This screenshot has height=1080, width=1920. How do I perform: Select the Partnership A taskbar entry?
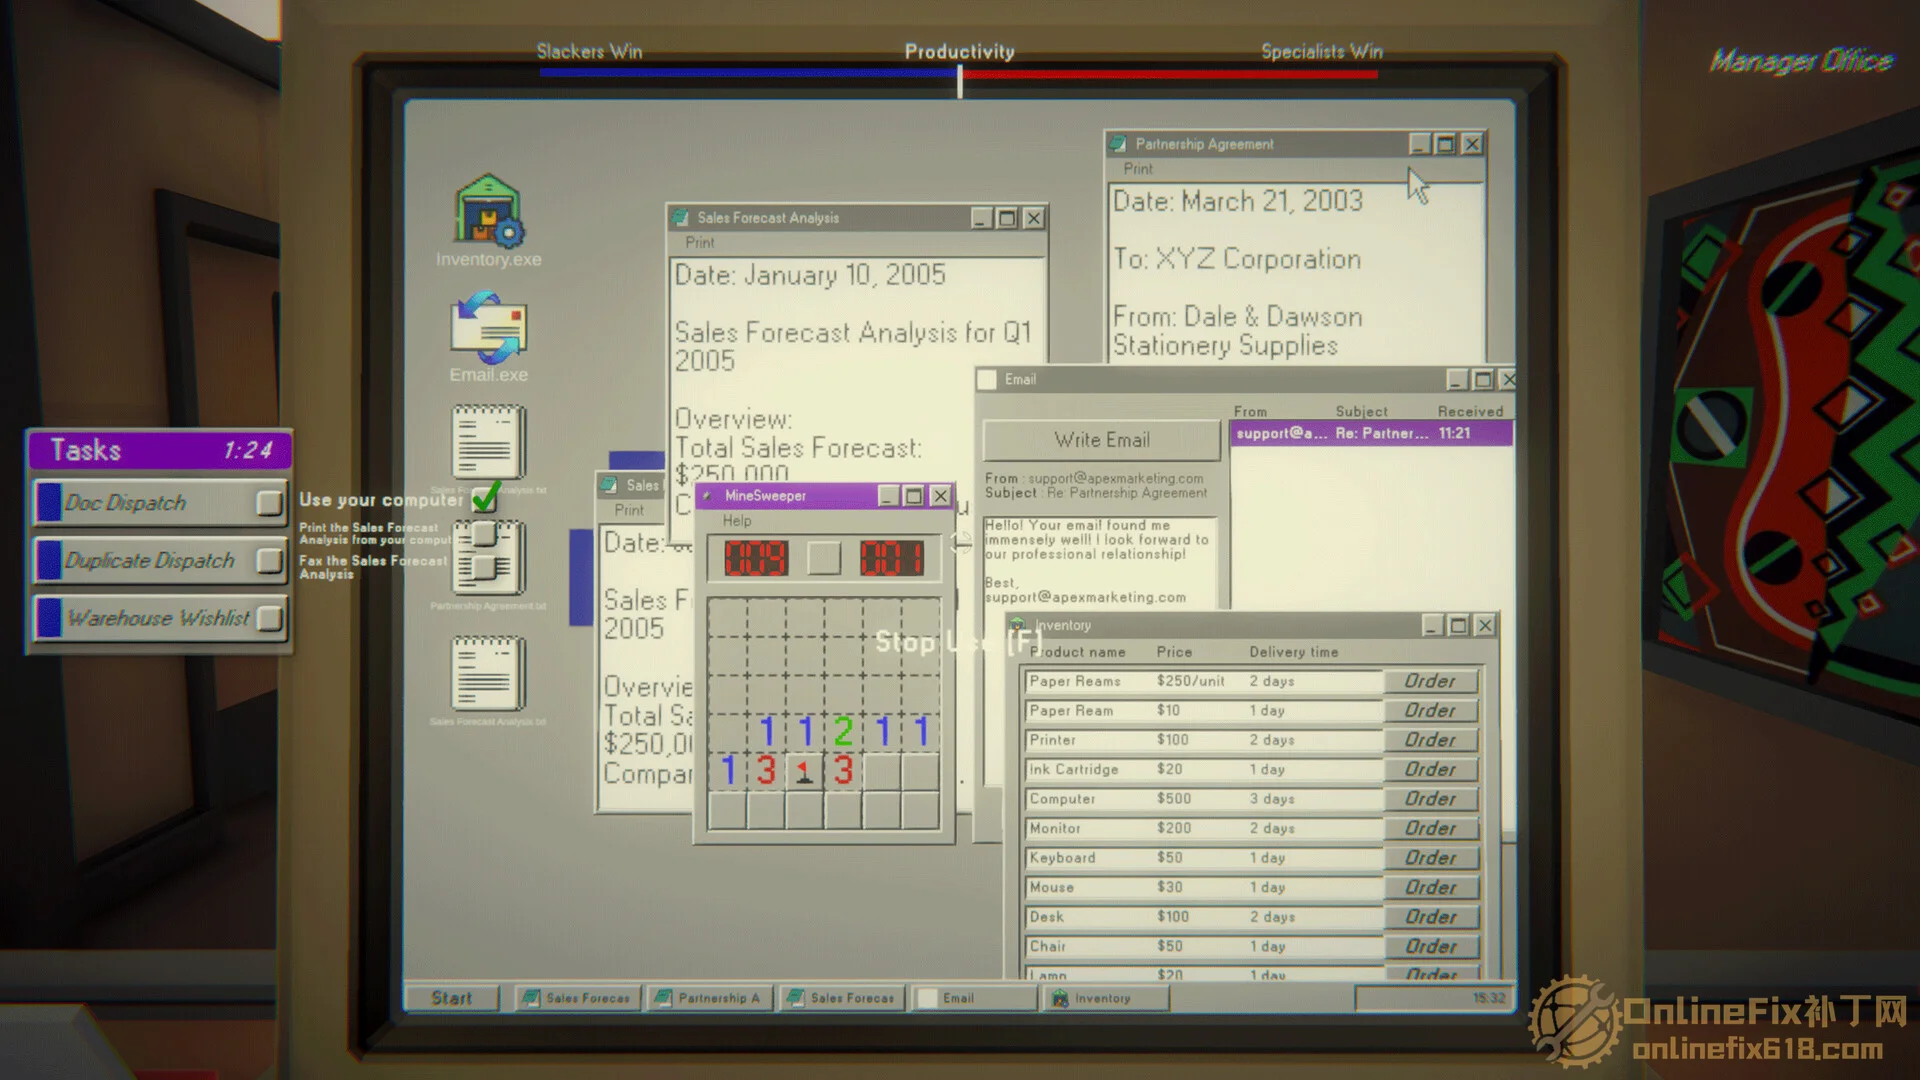point(710,998)
